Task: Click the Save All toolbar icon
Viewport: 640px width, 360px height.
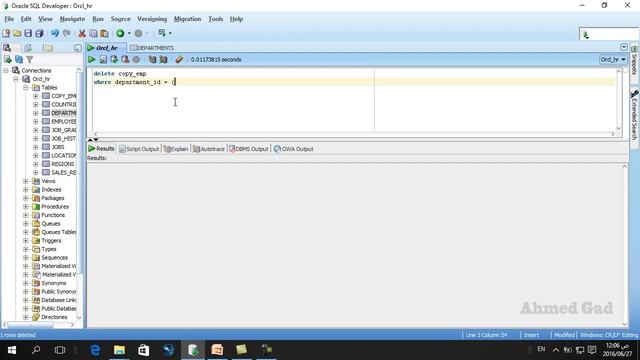Action: point(39,33)
